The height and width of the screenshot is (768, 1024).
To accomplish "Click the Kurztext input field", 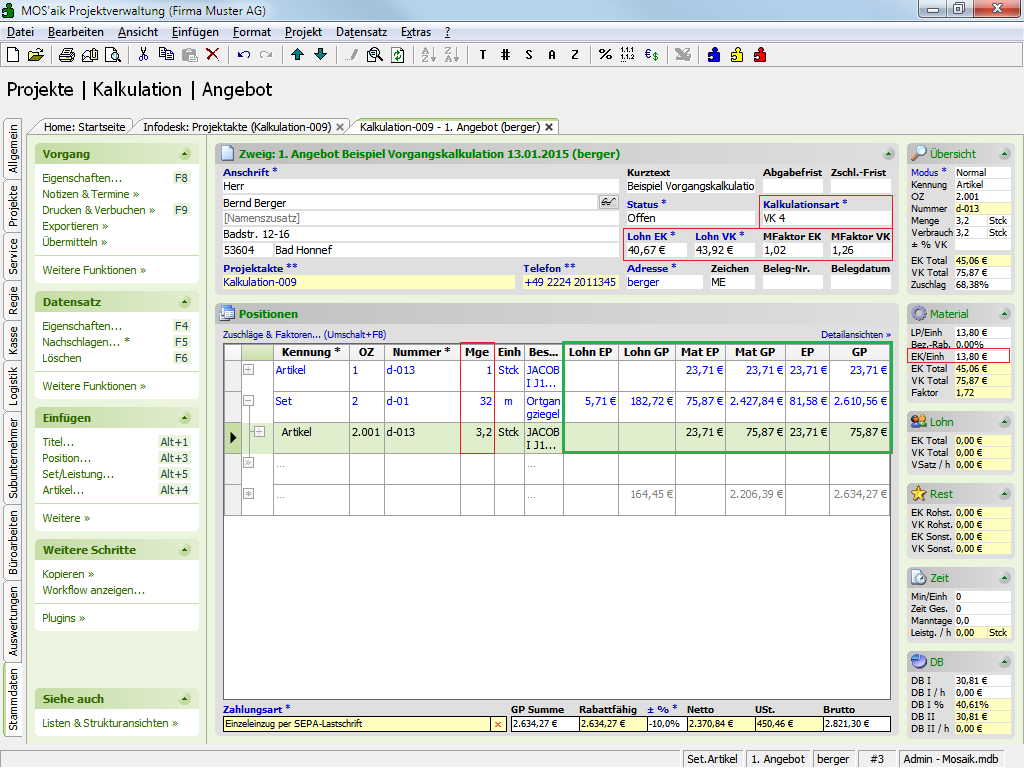I will coord(690,186).
